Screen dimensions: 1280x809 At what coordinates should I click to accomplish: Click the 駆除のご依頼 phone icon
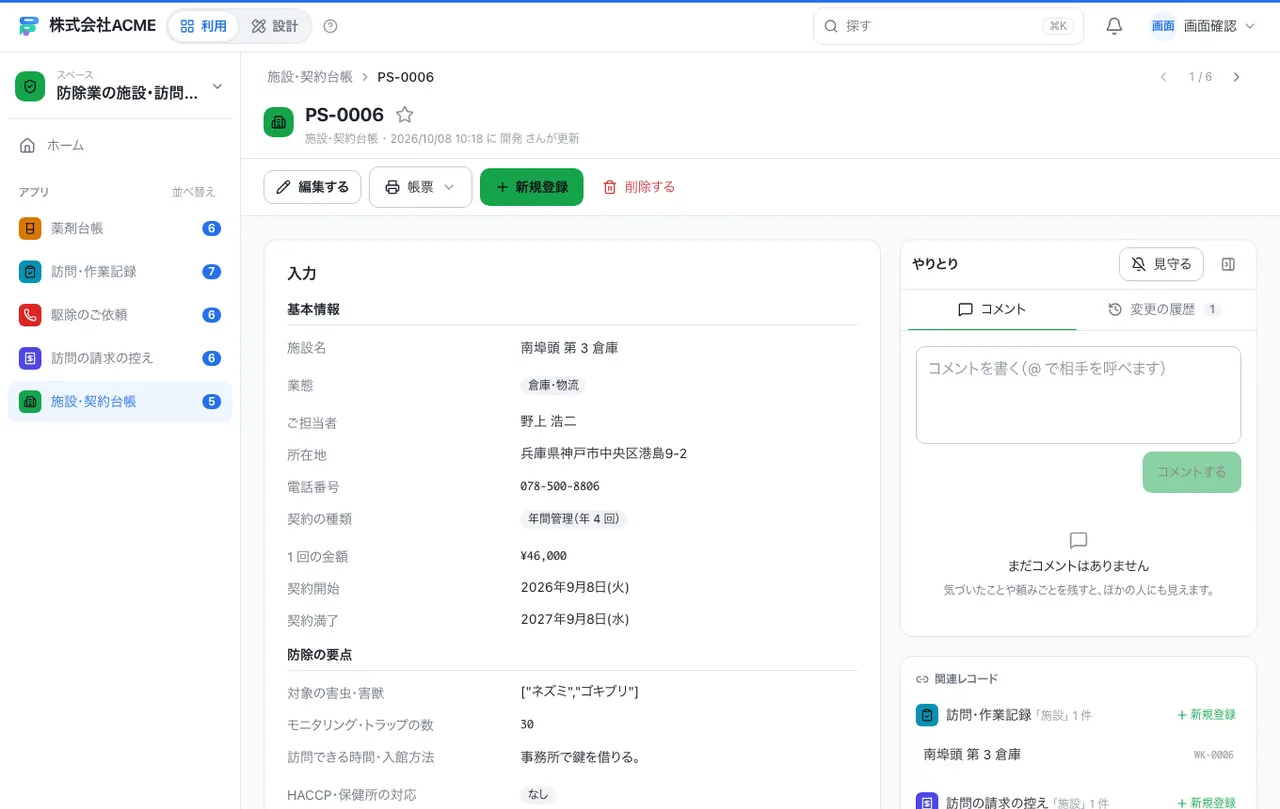coord(30,314)
